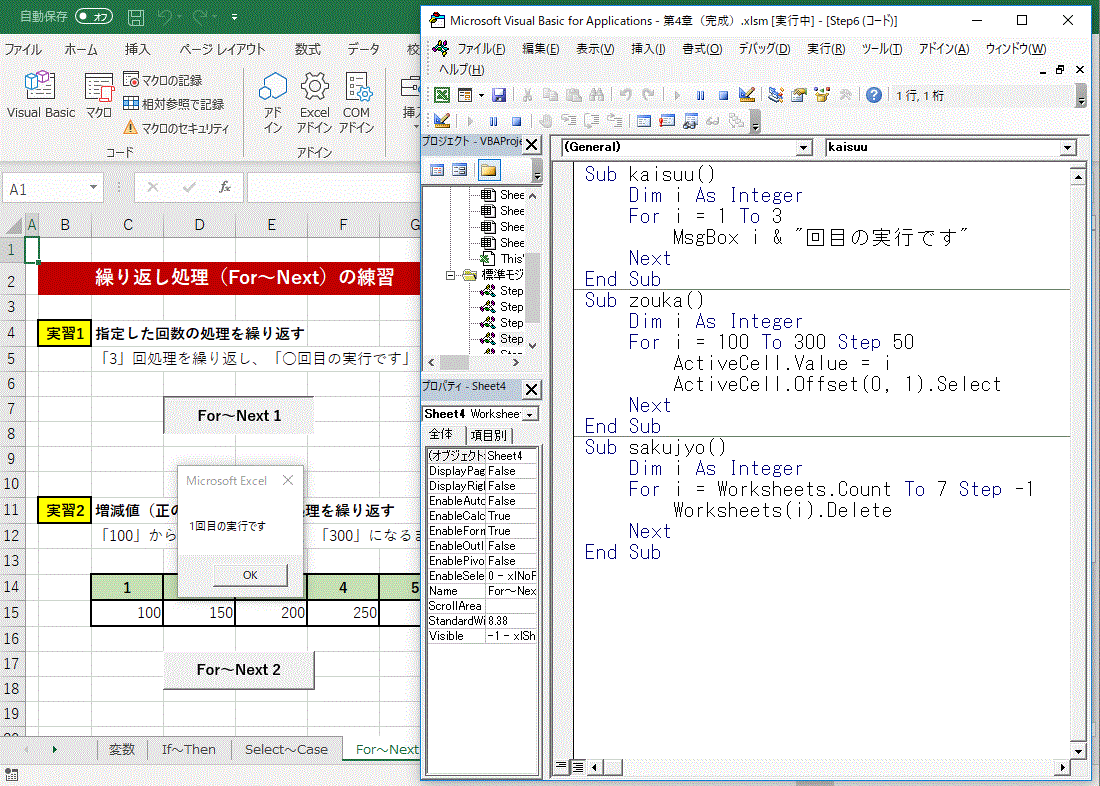The height and width of the screenshot is (786, 1100).
Task: Click the Copy icon in VBA standard toolbar
Action: point(551,95)
